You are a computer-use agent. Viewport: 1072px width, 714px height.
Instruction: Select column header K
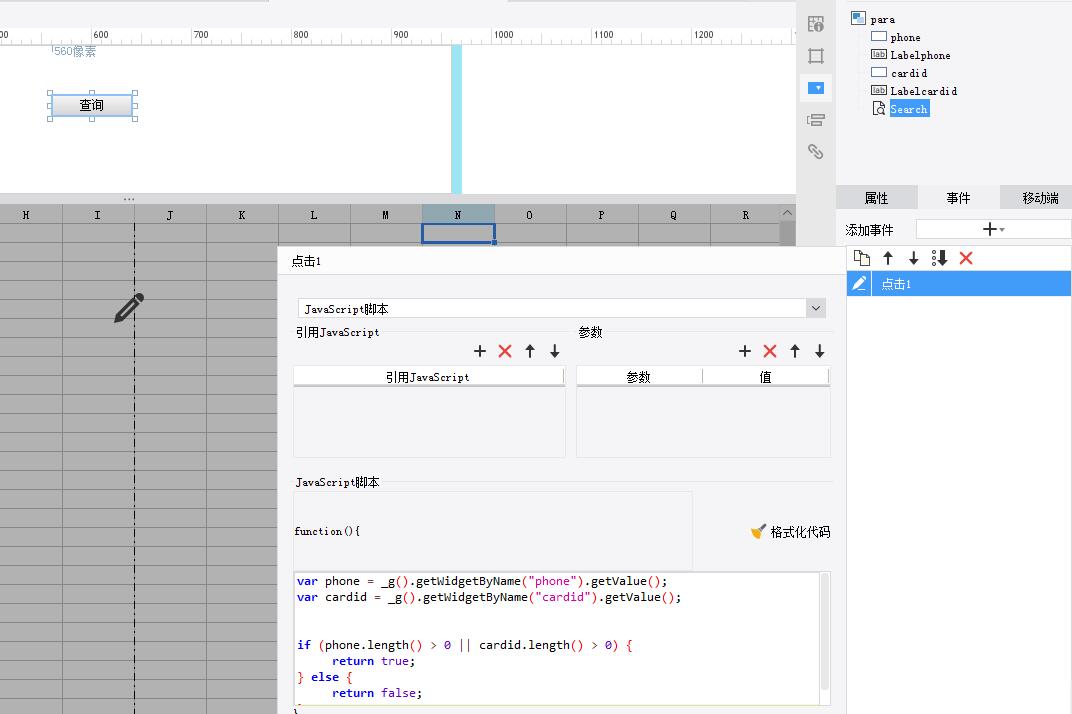(x=242, y=215)
